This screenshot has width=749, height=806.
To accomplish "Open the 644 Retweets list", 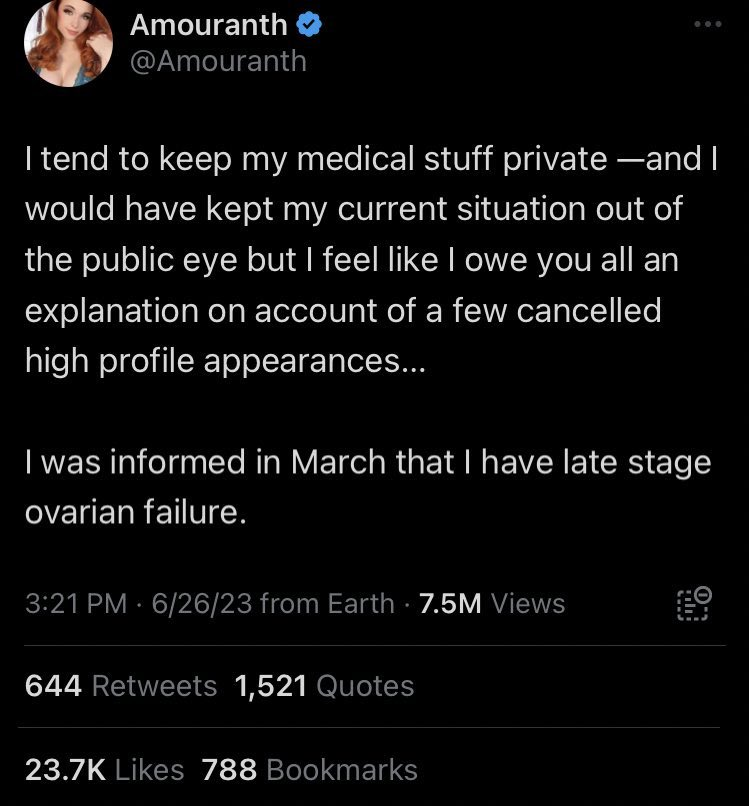I will point(120,686).
